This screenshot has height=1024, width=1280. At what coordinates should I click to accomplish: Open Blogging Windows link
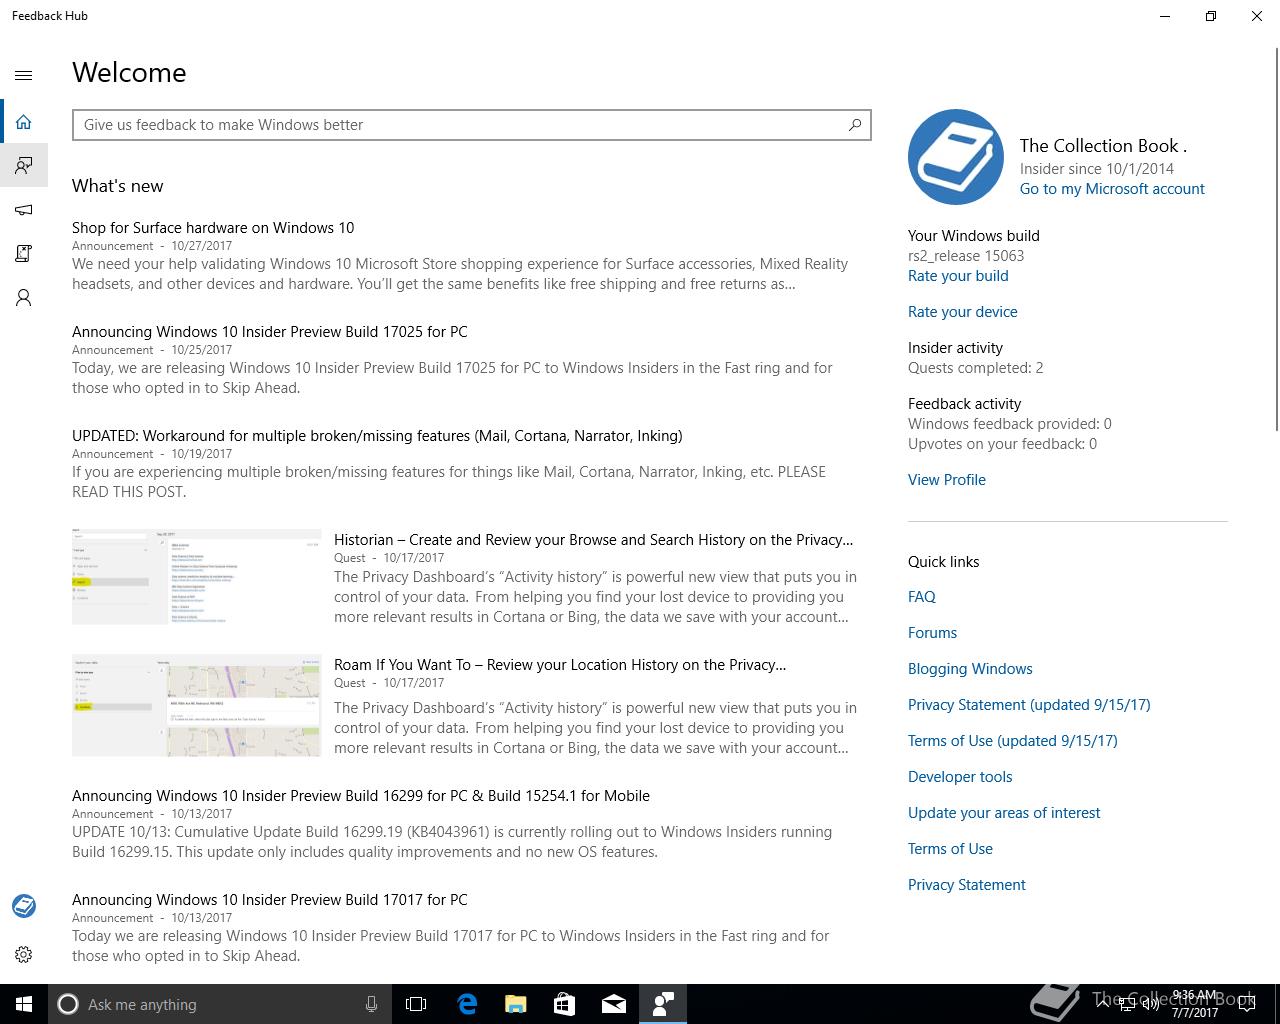click(x=970, y=669)
